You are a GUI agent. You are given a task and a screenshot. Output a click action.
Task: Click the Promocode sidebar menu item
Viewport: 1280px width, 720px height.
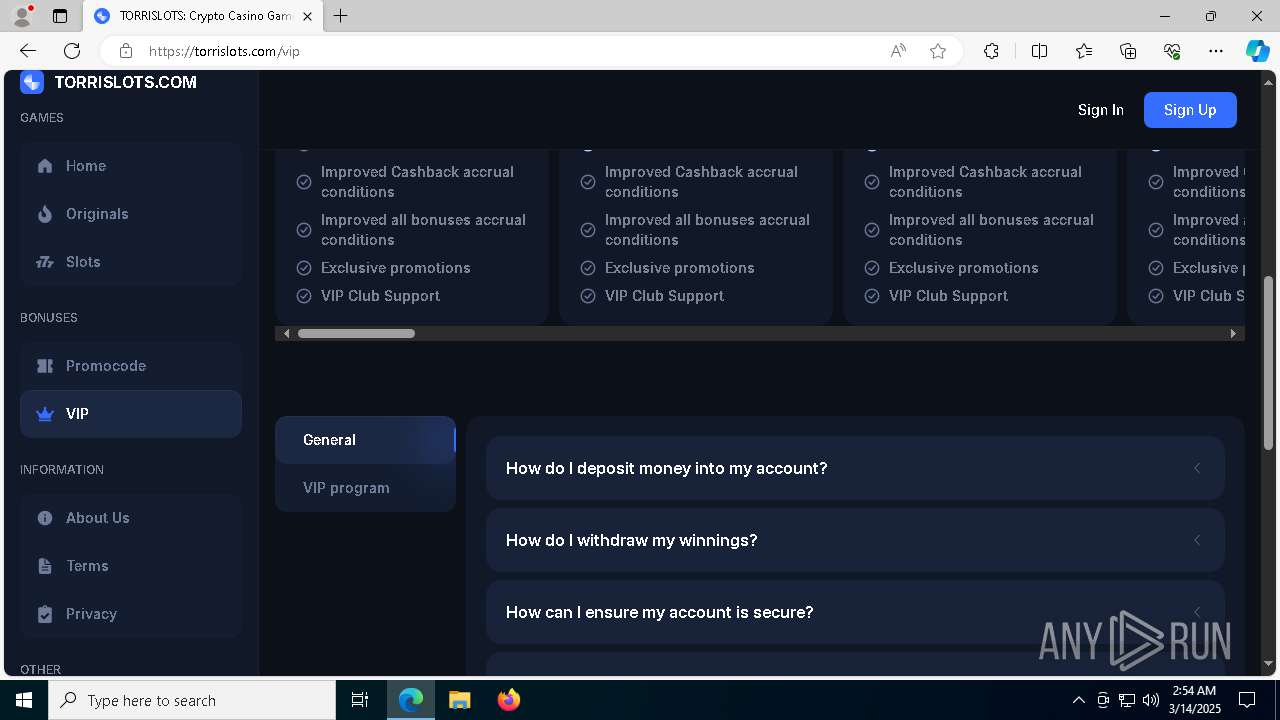click(131, 366)
